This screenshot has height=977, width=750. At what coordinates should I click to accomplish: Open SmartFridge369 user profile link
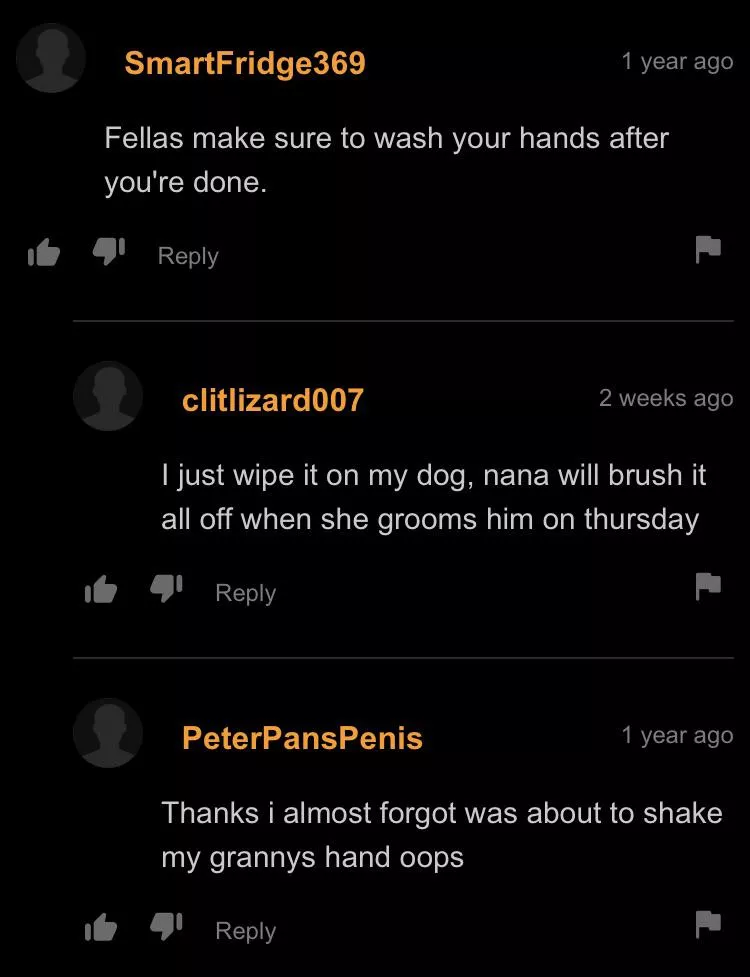point(245,63)
